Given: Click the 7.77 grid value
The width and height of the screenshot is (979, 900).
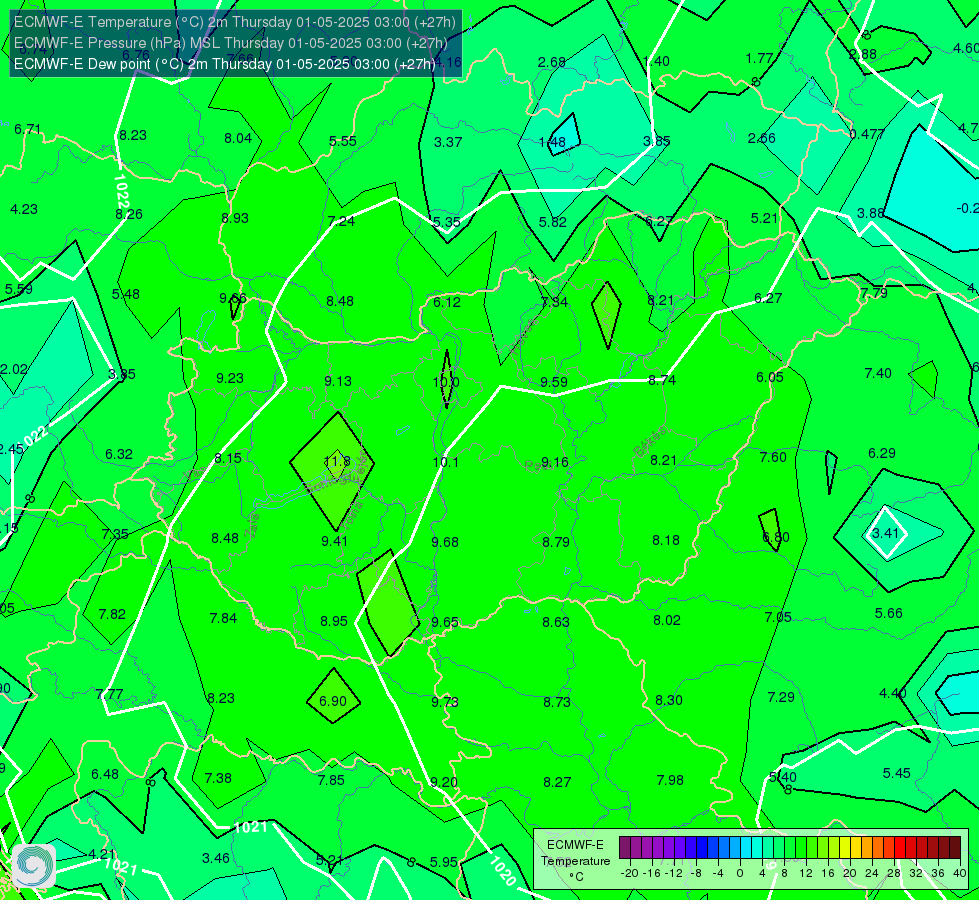Looking at the screenshot, I should click(x=110, y=694).
